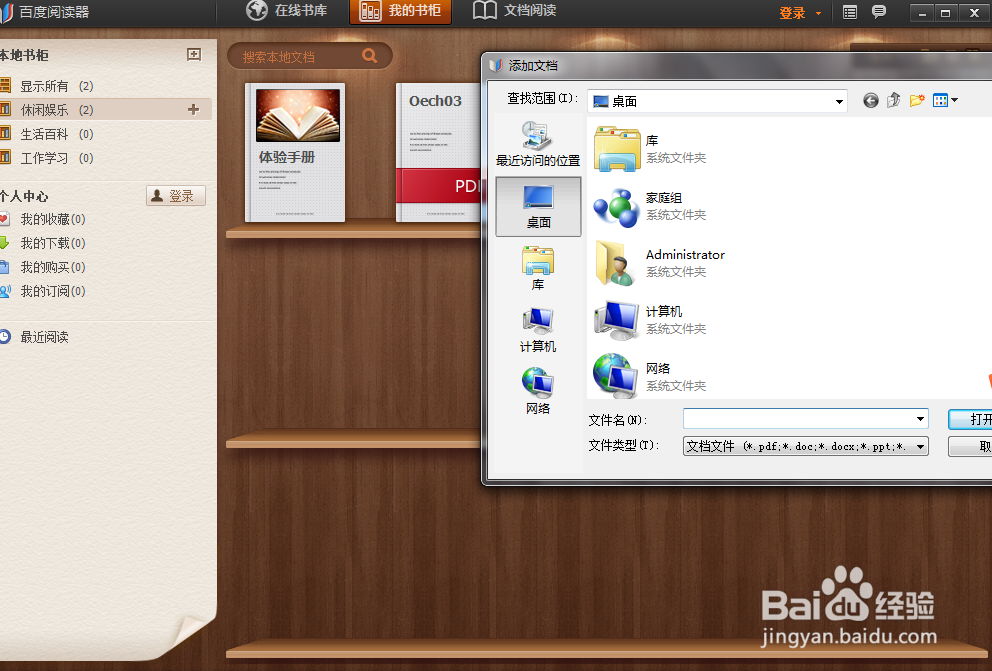Select 库 in the places bar
This screenshot has height=671, width=992.
click(538, 268)
